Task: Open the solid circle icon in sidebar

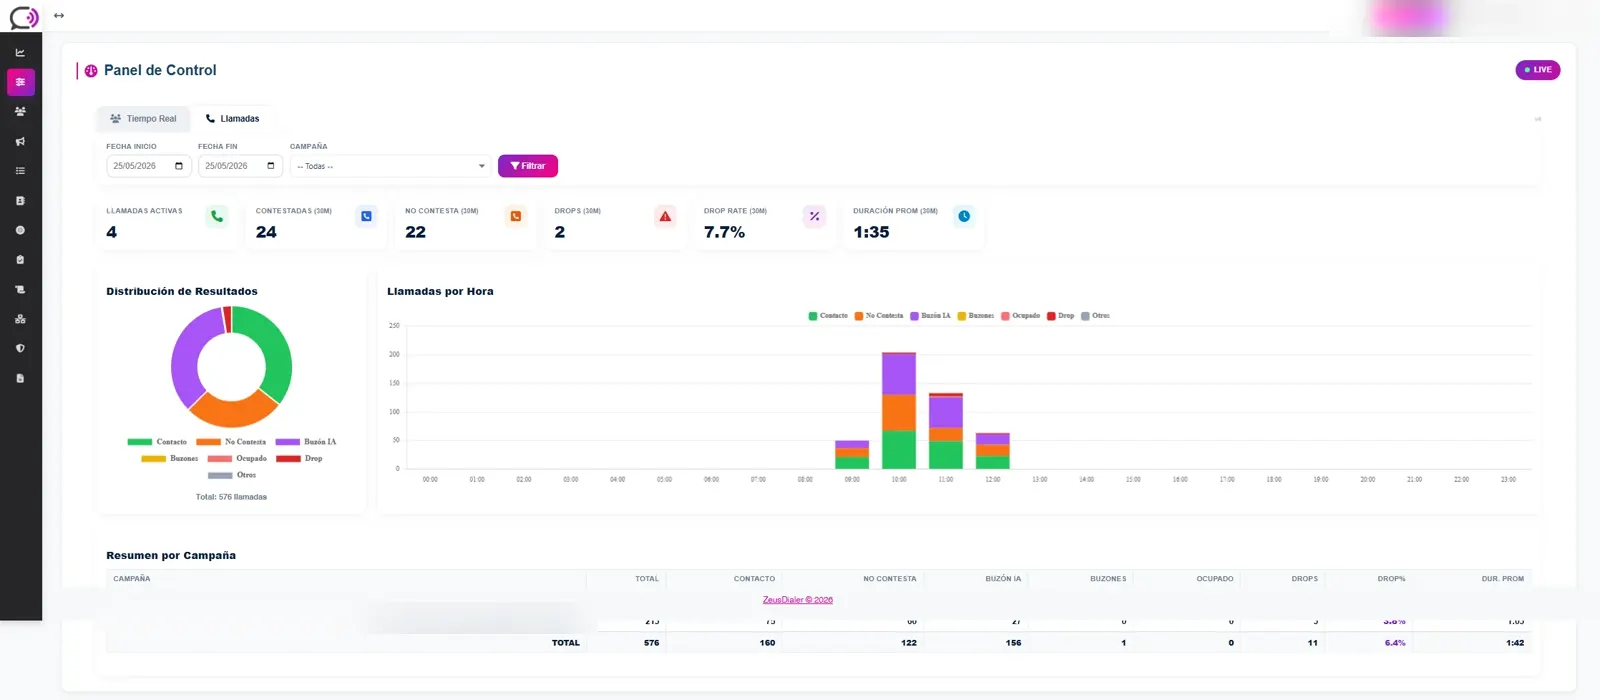Action: click(20, 230)
